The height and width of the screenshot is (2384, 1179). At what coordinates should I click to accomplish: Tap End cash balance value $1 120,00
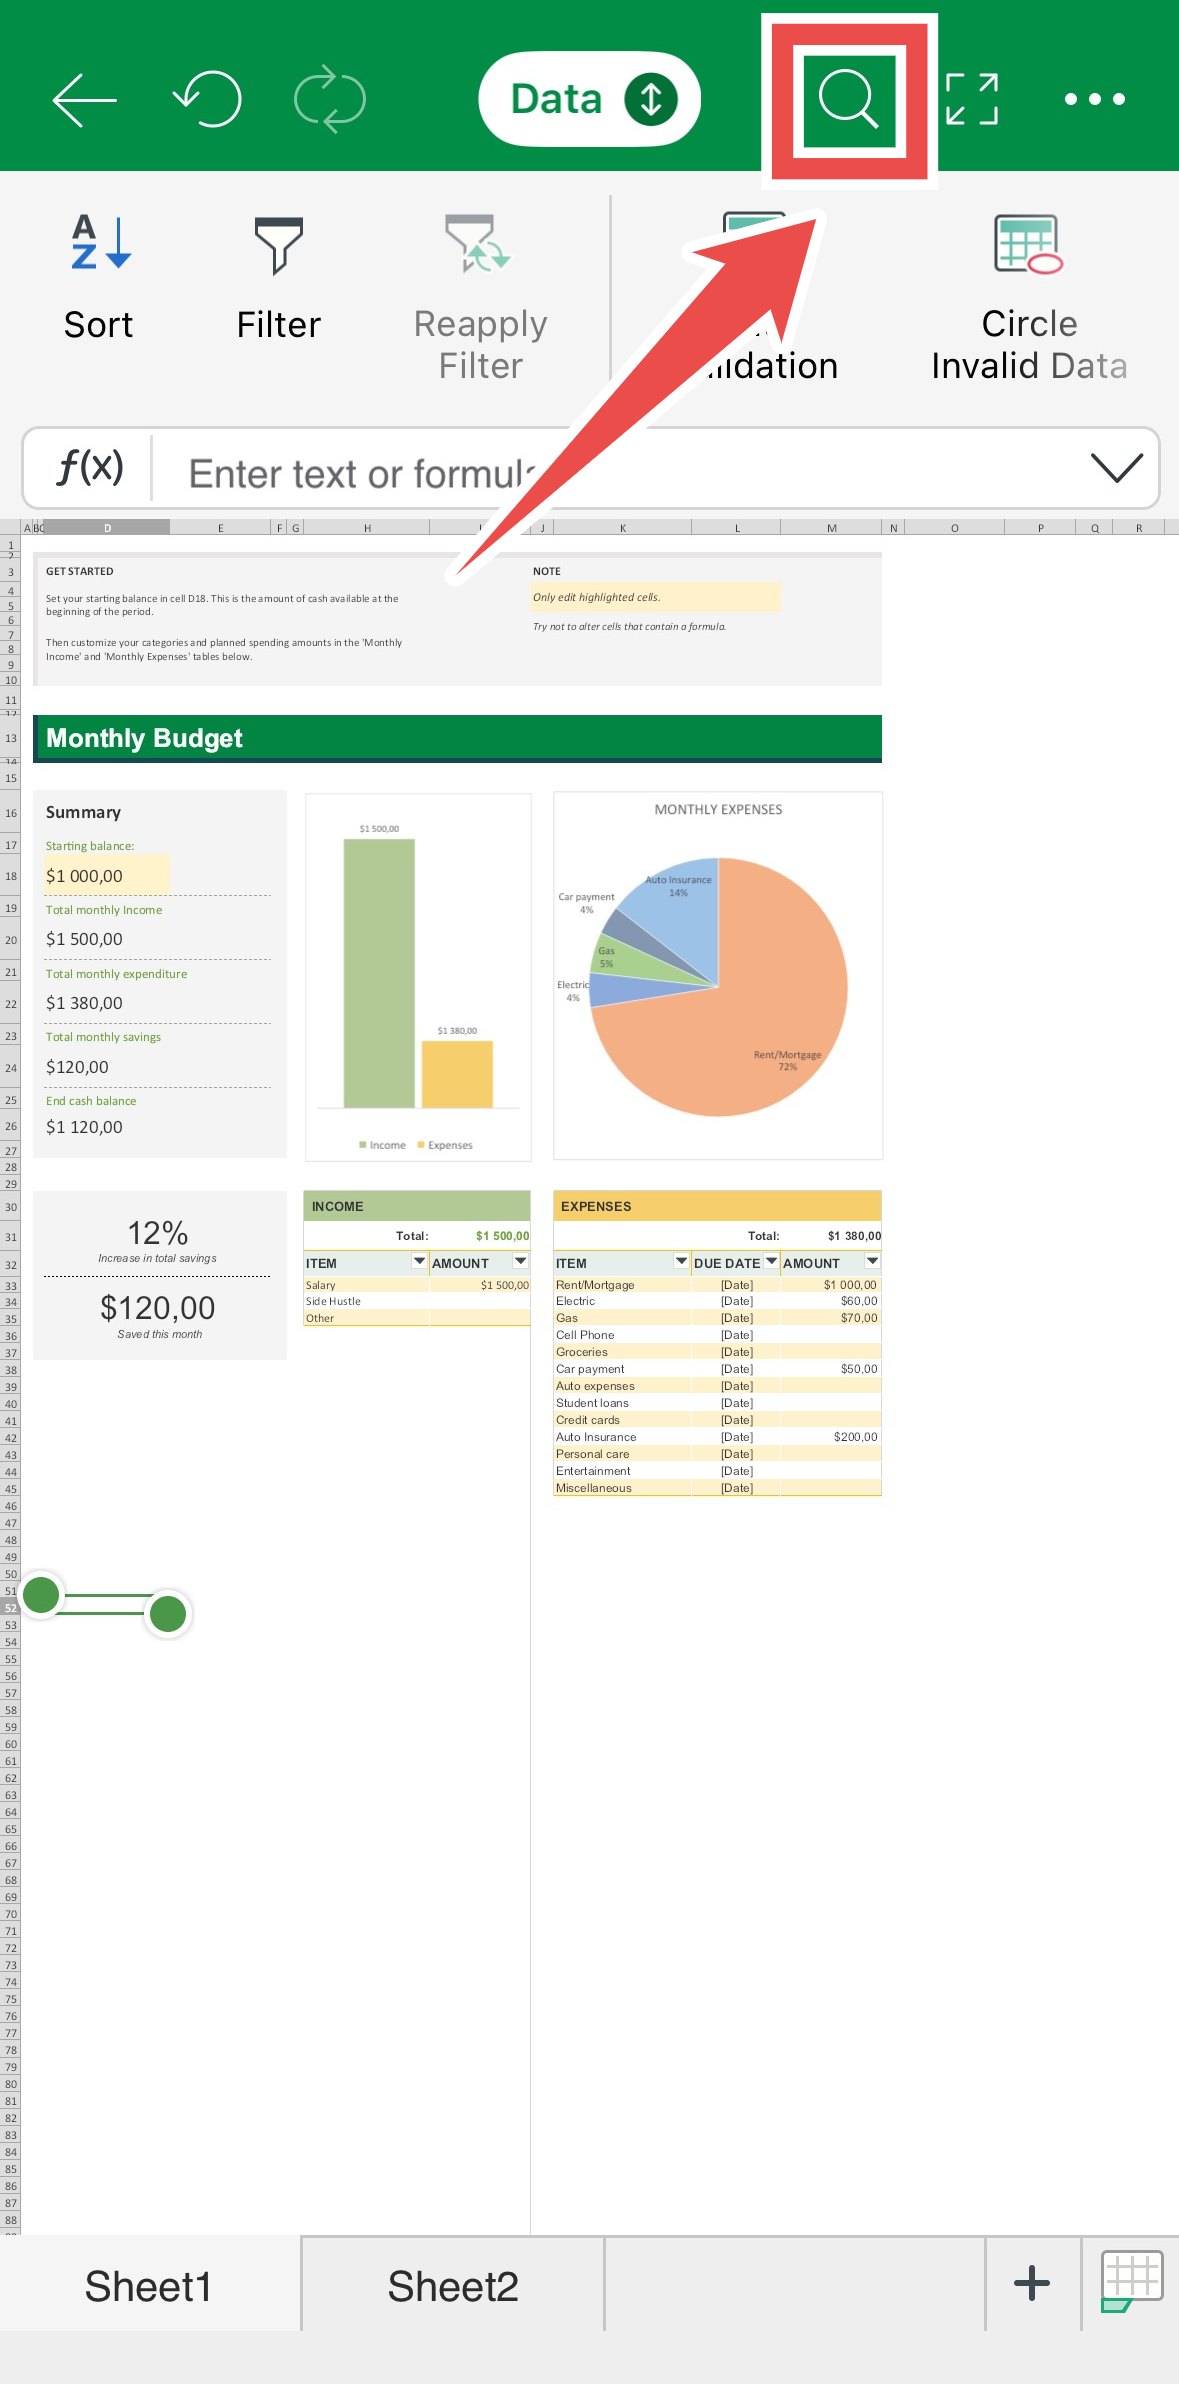click(84, 1127)
